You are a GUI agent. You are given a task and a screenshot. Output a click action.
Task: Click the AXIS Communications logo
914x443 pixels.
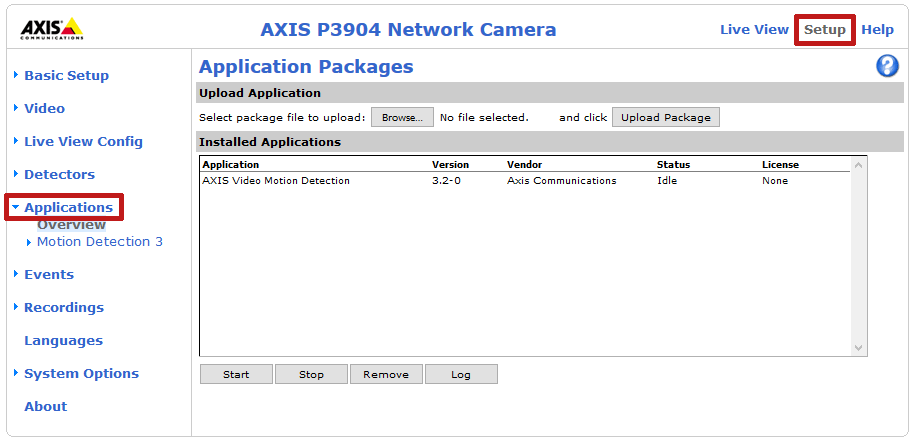pyautogui.click(x=52, y=29)
